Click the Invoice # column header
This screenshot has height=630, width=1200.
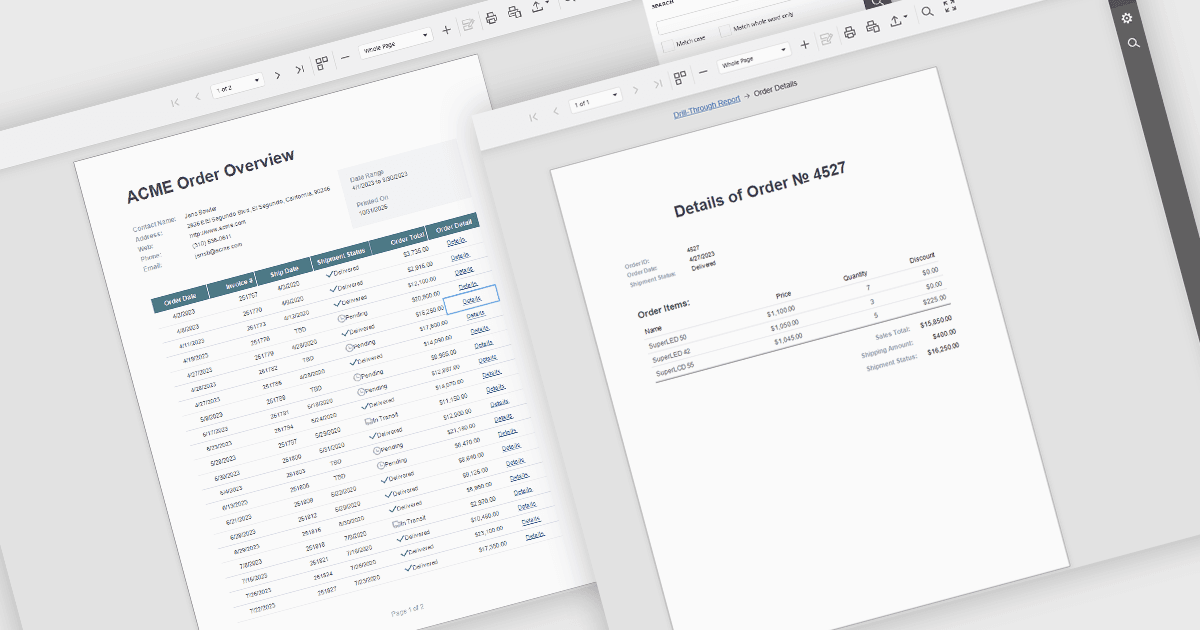pos(233,284)
